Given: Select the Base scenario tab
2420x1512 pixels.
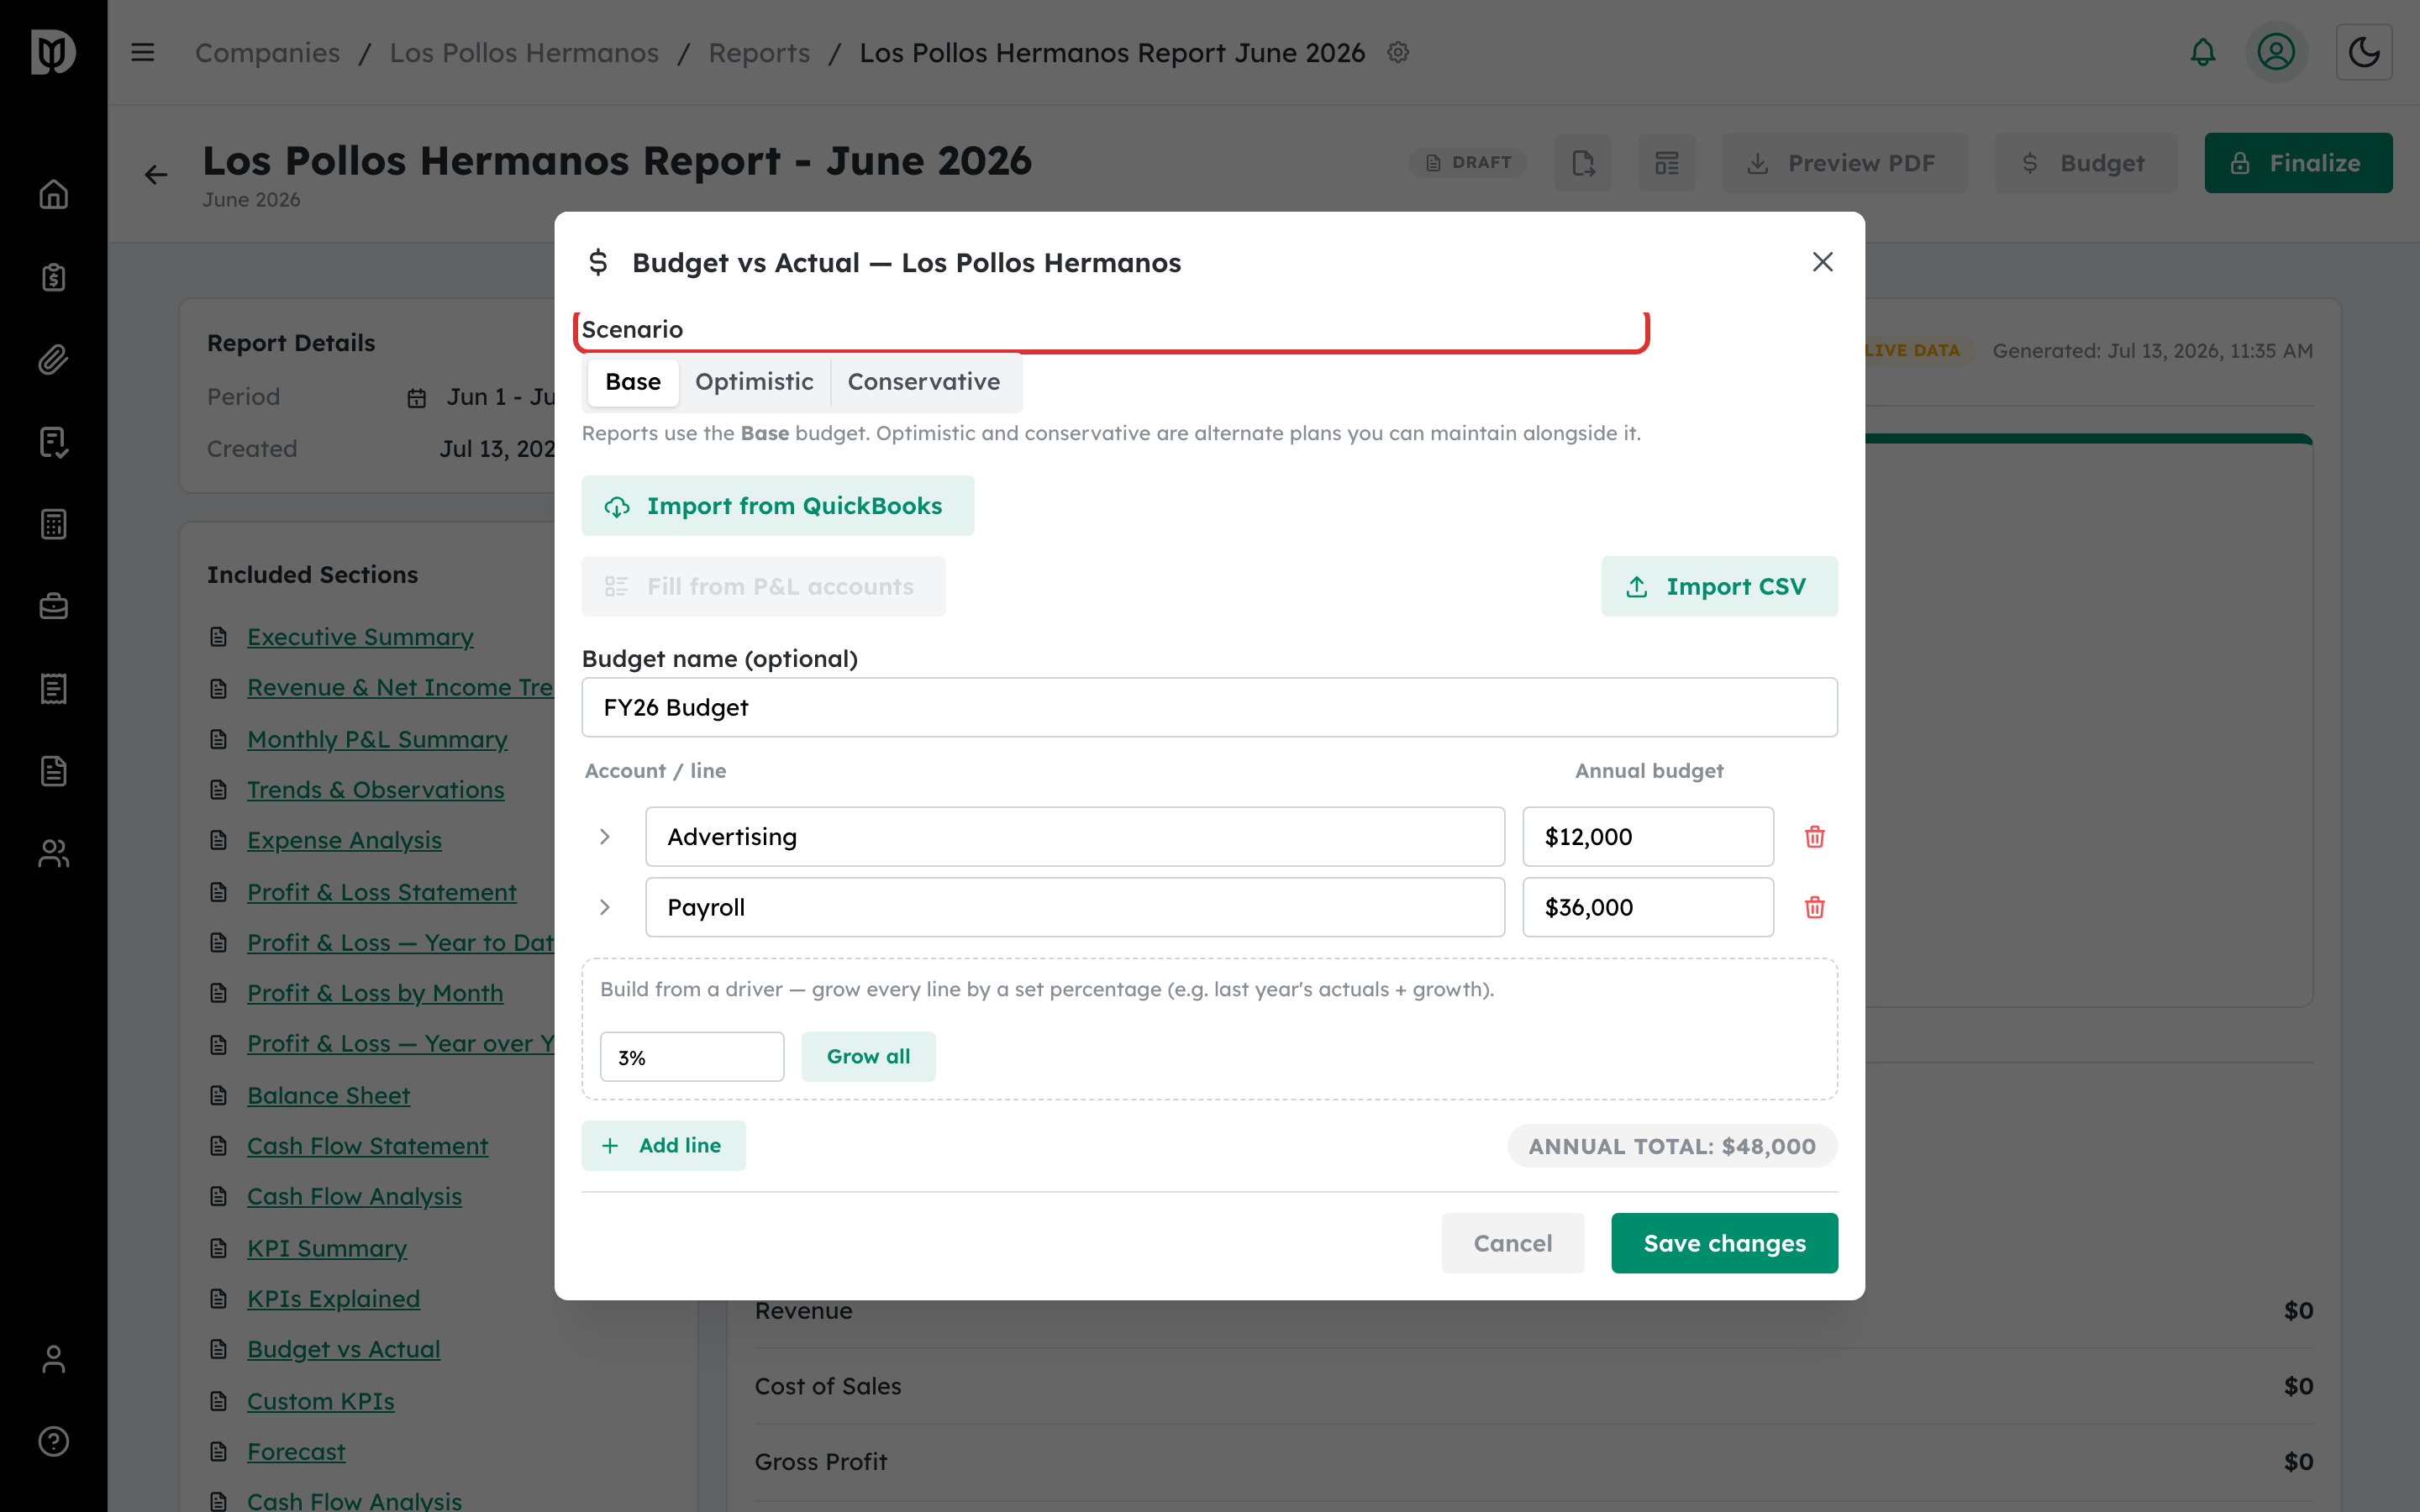Looking at the screenshot, I should pyautogui.click(x=633, y=382).
